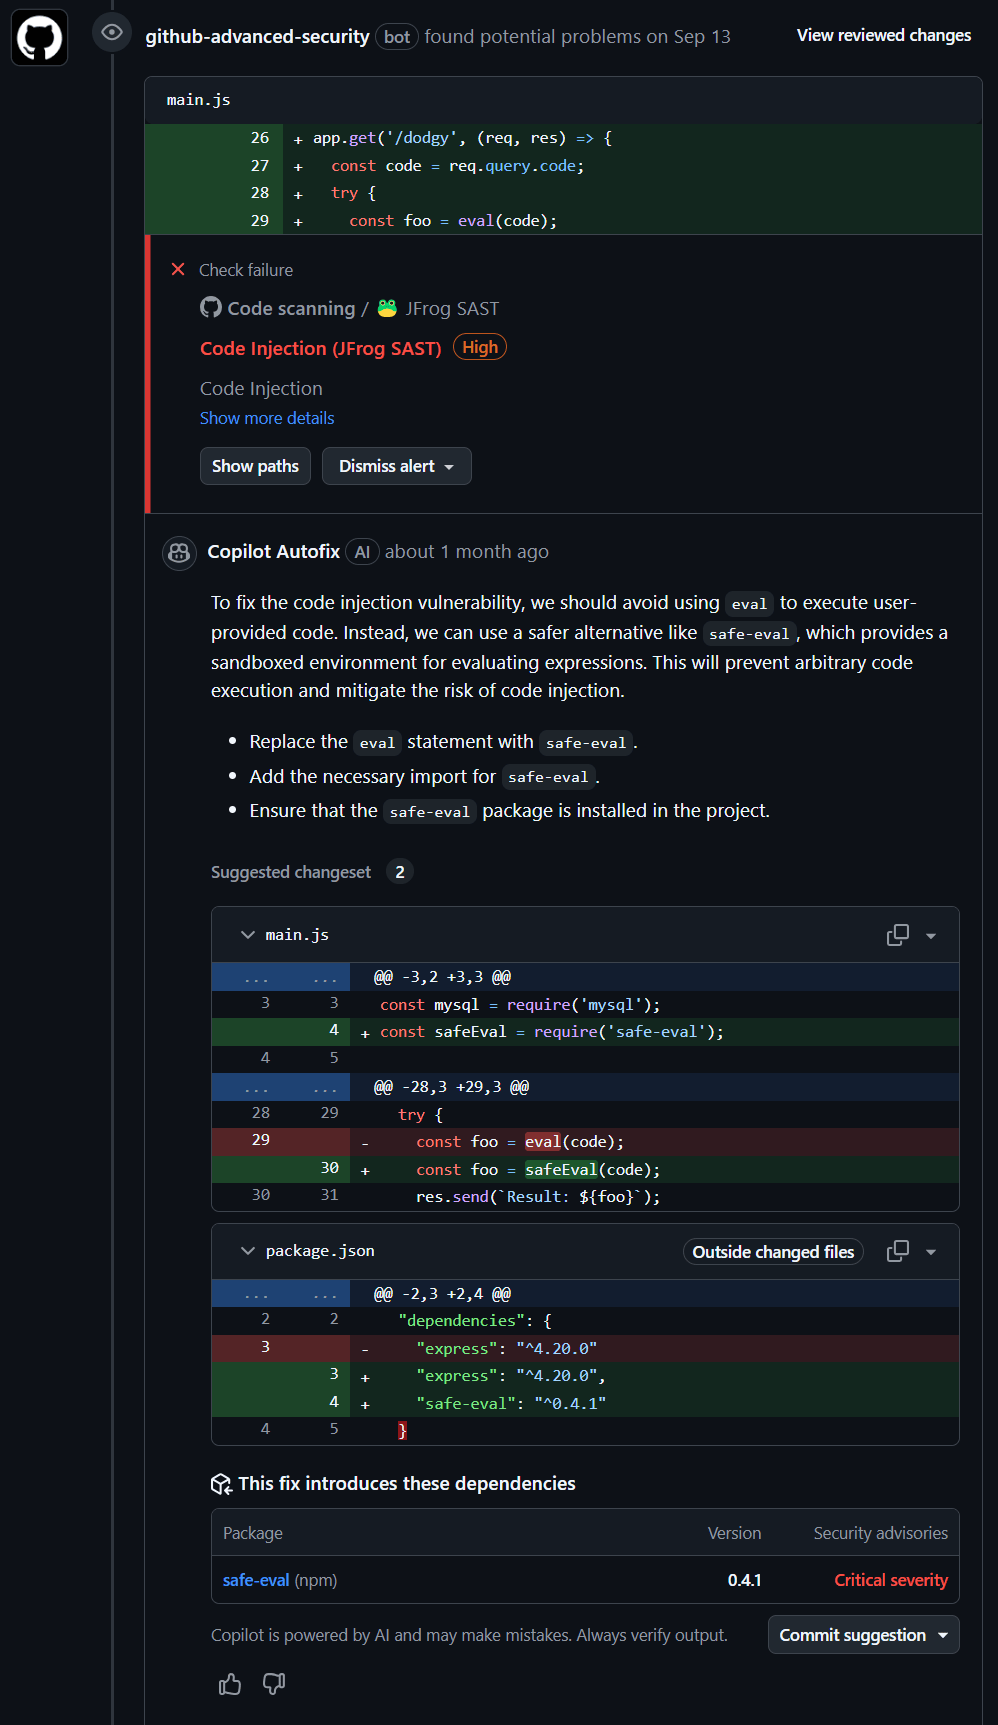The image size is (998, 1725).
Task: Click Show paths button
Action: (x=255, y=466)
